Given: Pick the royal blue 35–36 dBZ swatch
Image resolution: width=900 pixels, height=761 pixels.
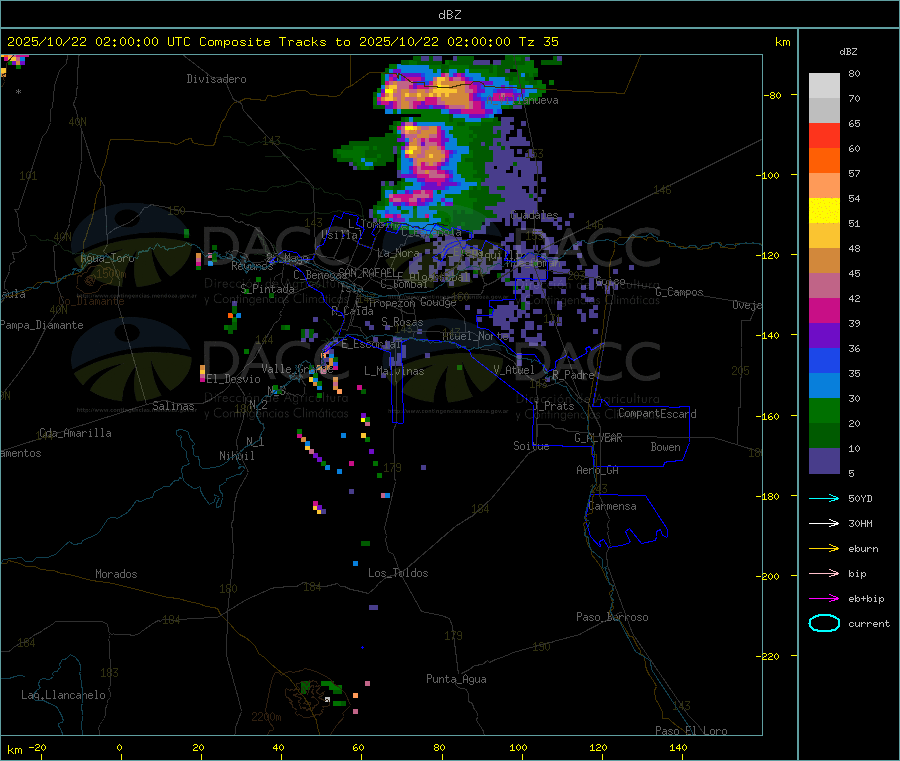Looking at the screenshot, I should 824,360.
